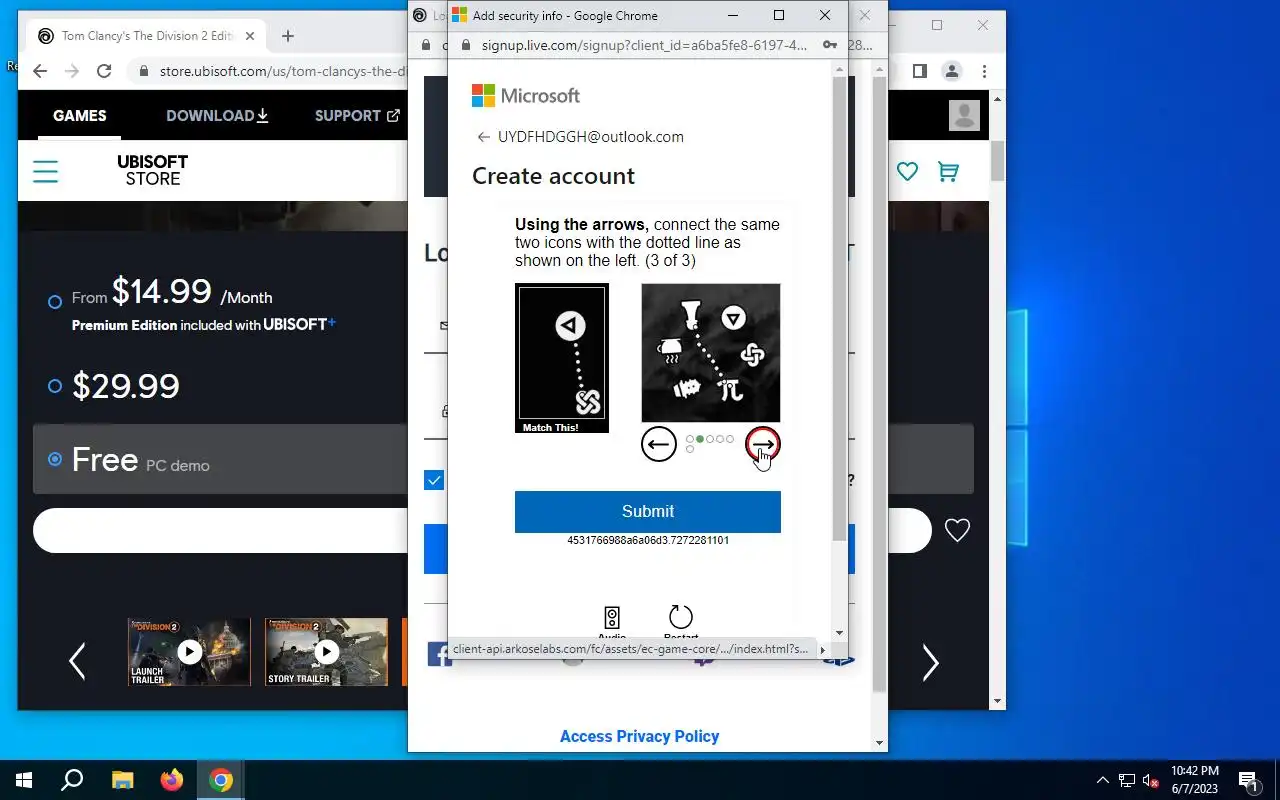Image resolution: width=1280 pixels, height=800 pixels.
Task: Open the DOWNLOAD menu item
Action: (217, 115)
